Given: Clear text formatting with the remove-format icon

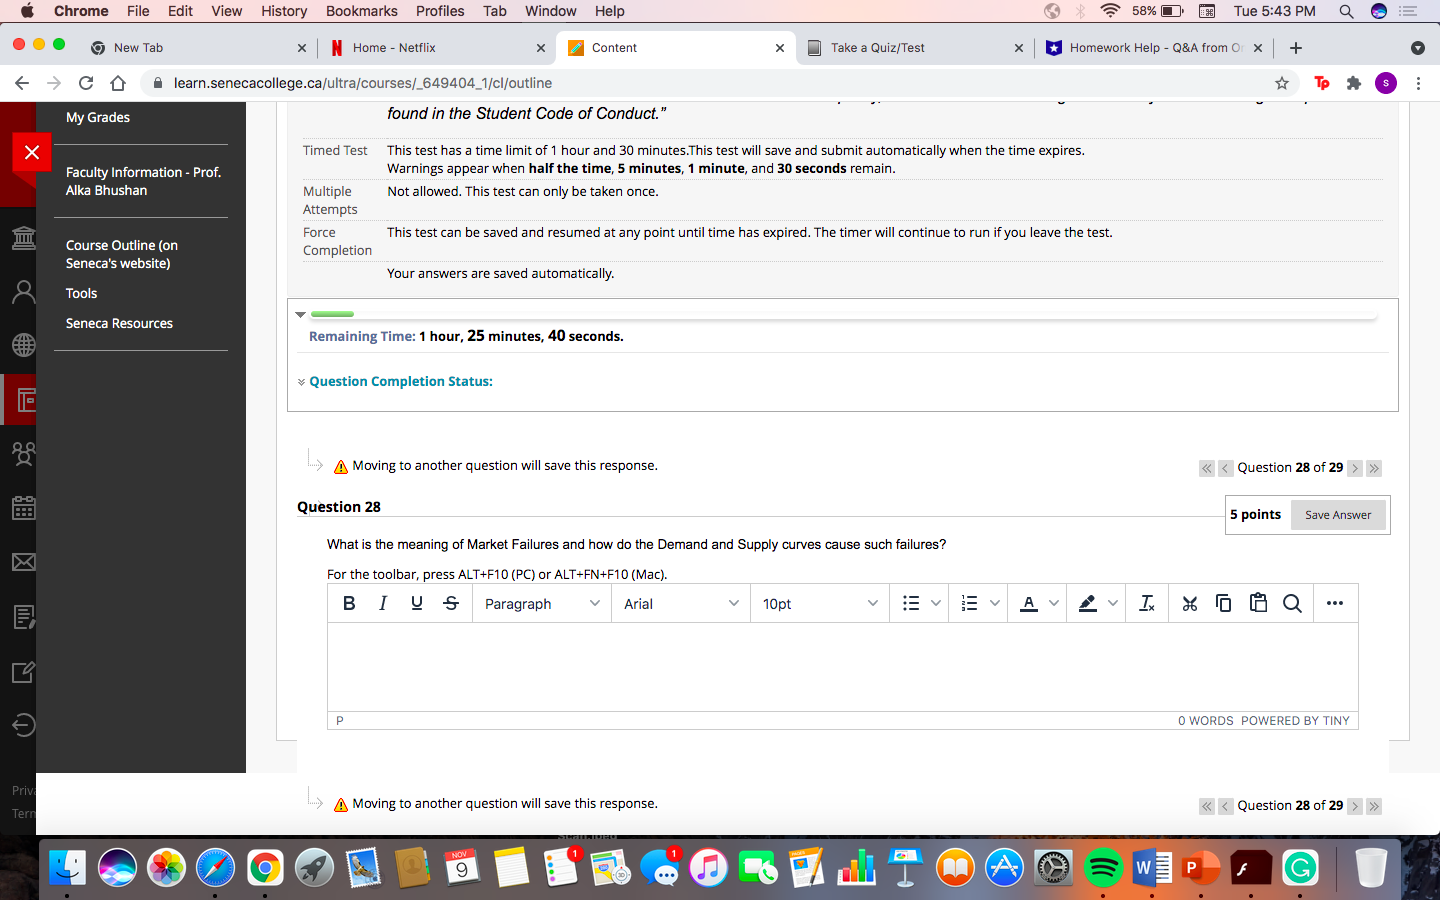Looking at the screenshot, I should pyautogui.click(x=1147, y=603).
